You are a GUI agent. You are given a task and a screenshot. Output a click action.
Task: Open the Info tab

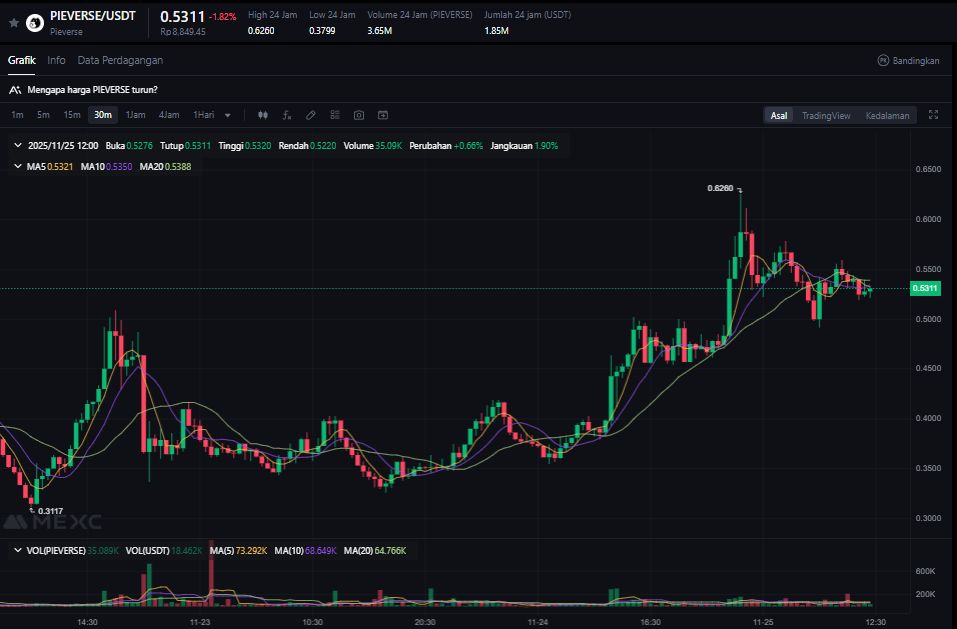pos(56,60)
